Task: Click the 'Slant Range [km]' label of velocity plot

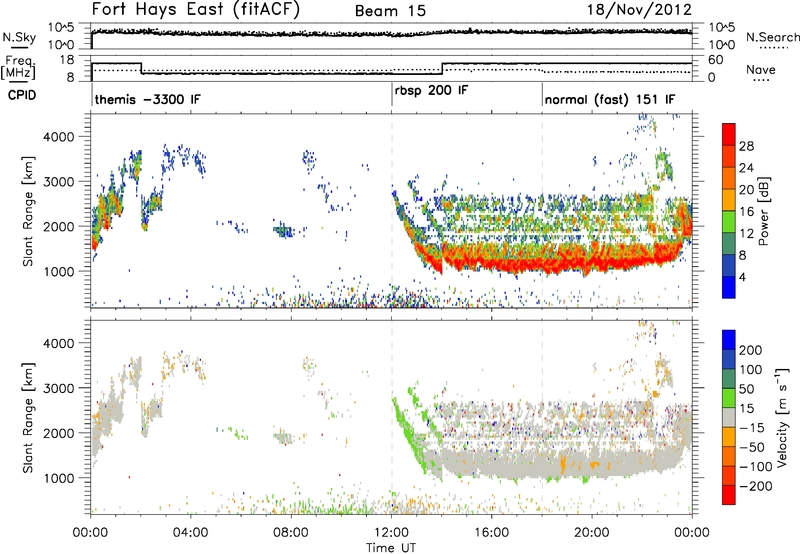Action: point(28,418)
